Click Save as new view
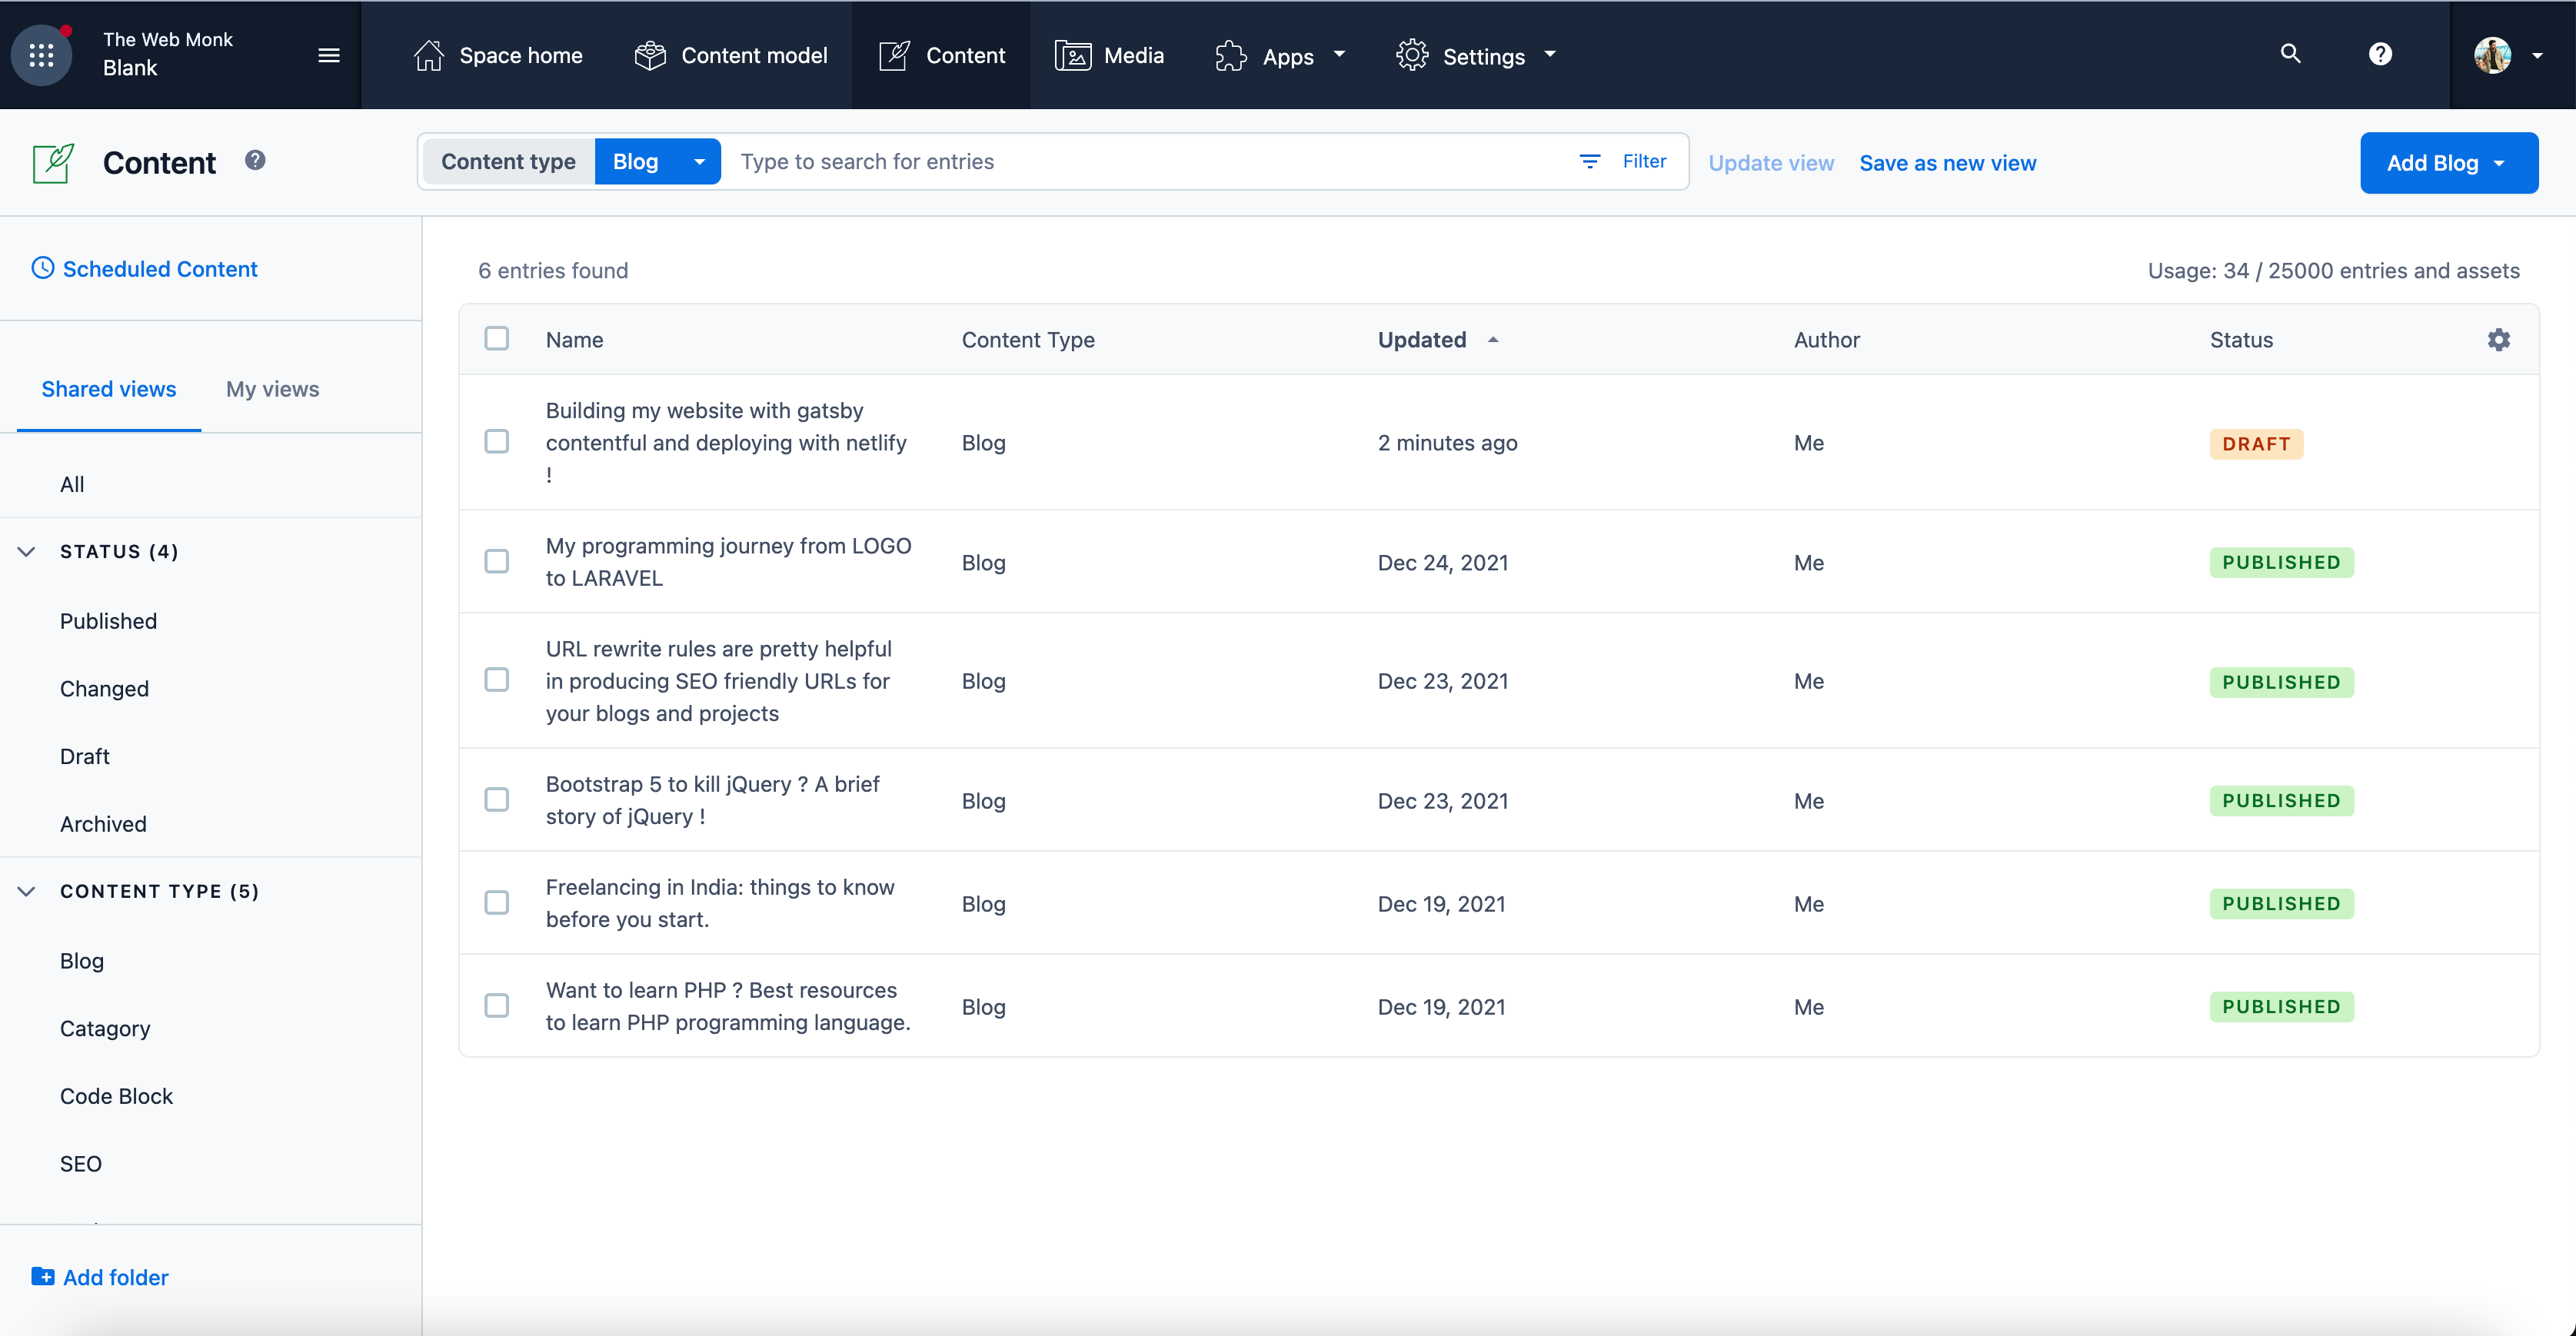This screenshot has width=2576, height=1336. [1947, 163]
